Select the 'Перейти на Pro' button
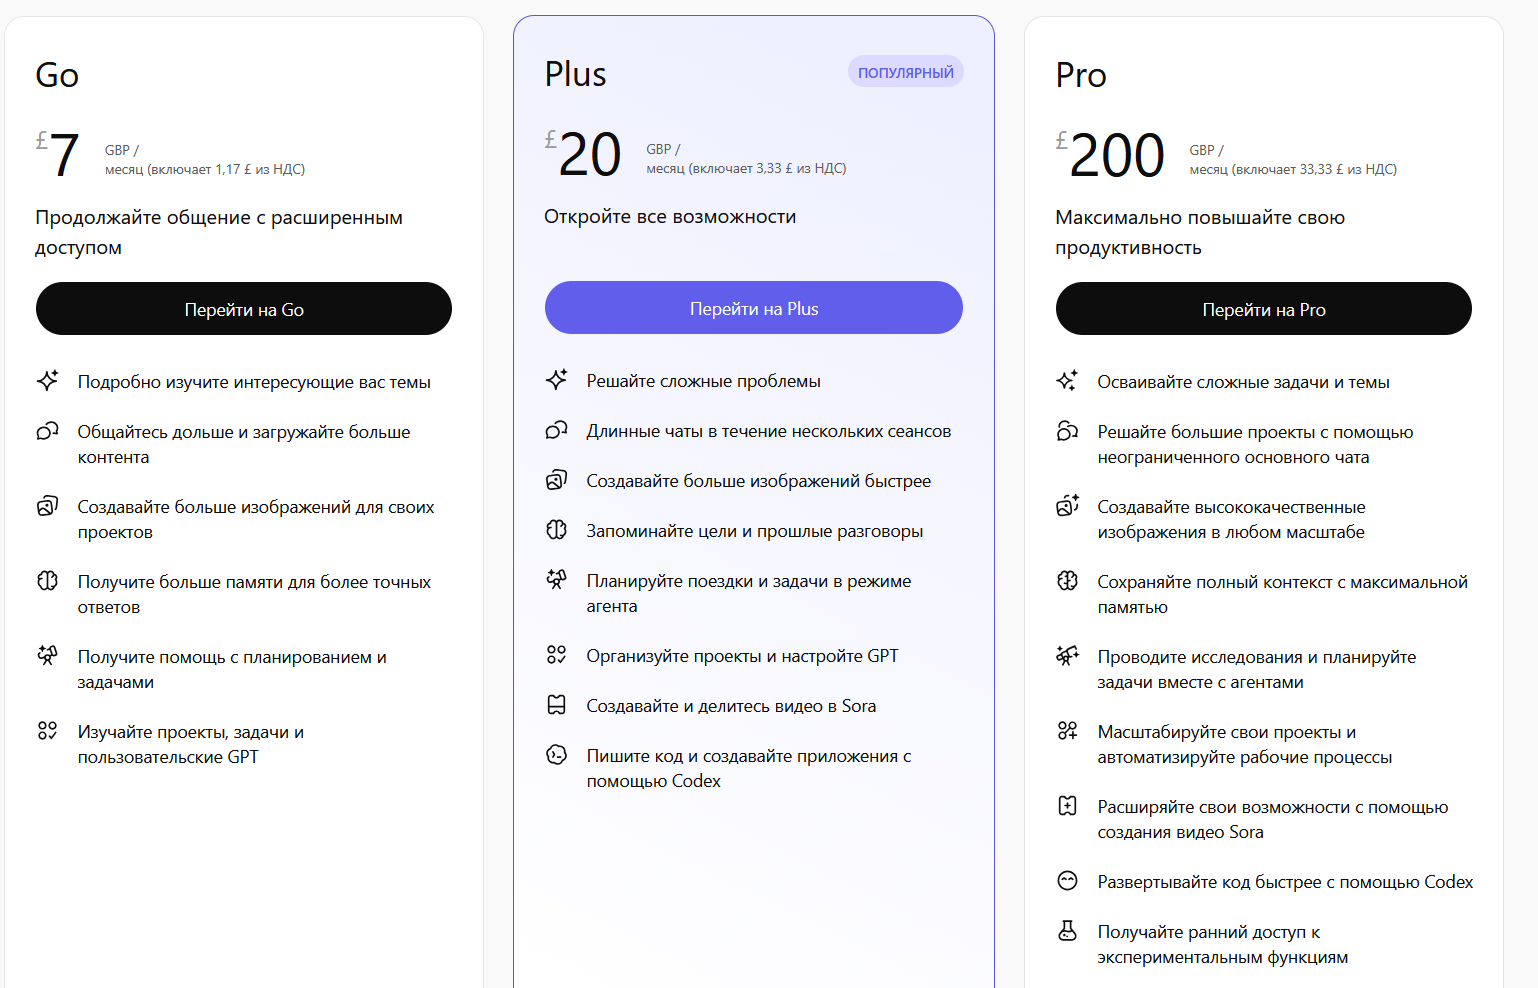1538x988 pixels. click(1263, 309)
